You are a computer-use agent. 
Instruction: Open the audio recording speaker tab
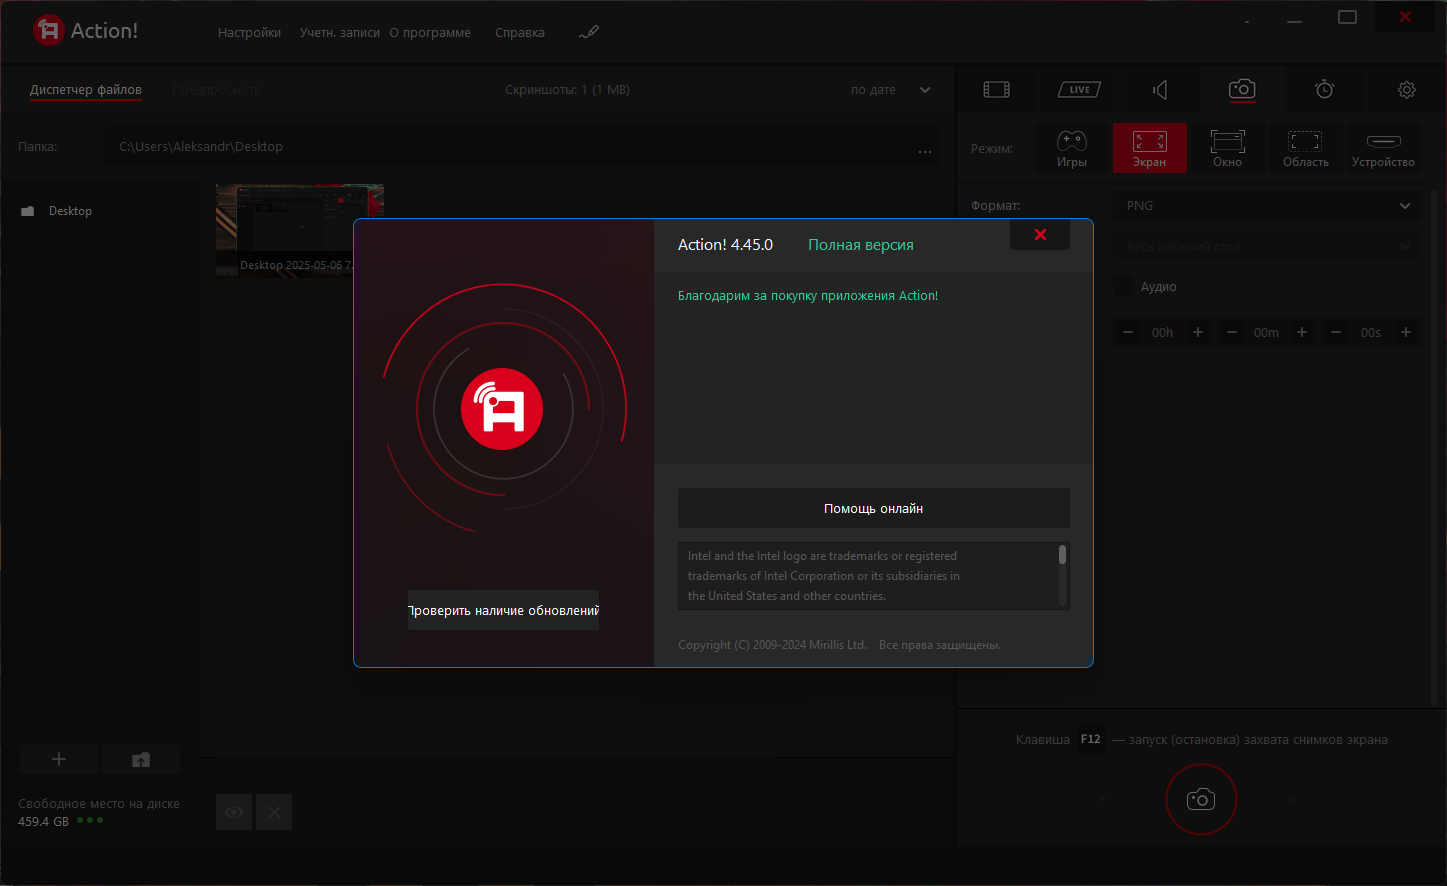[1160, 90]
